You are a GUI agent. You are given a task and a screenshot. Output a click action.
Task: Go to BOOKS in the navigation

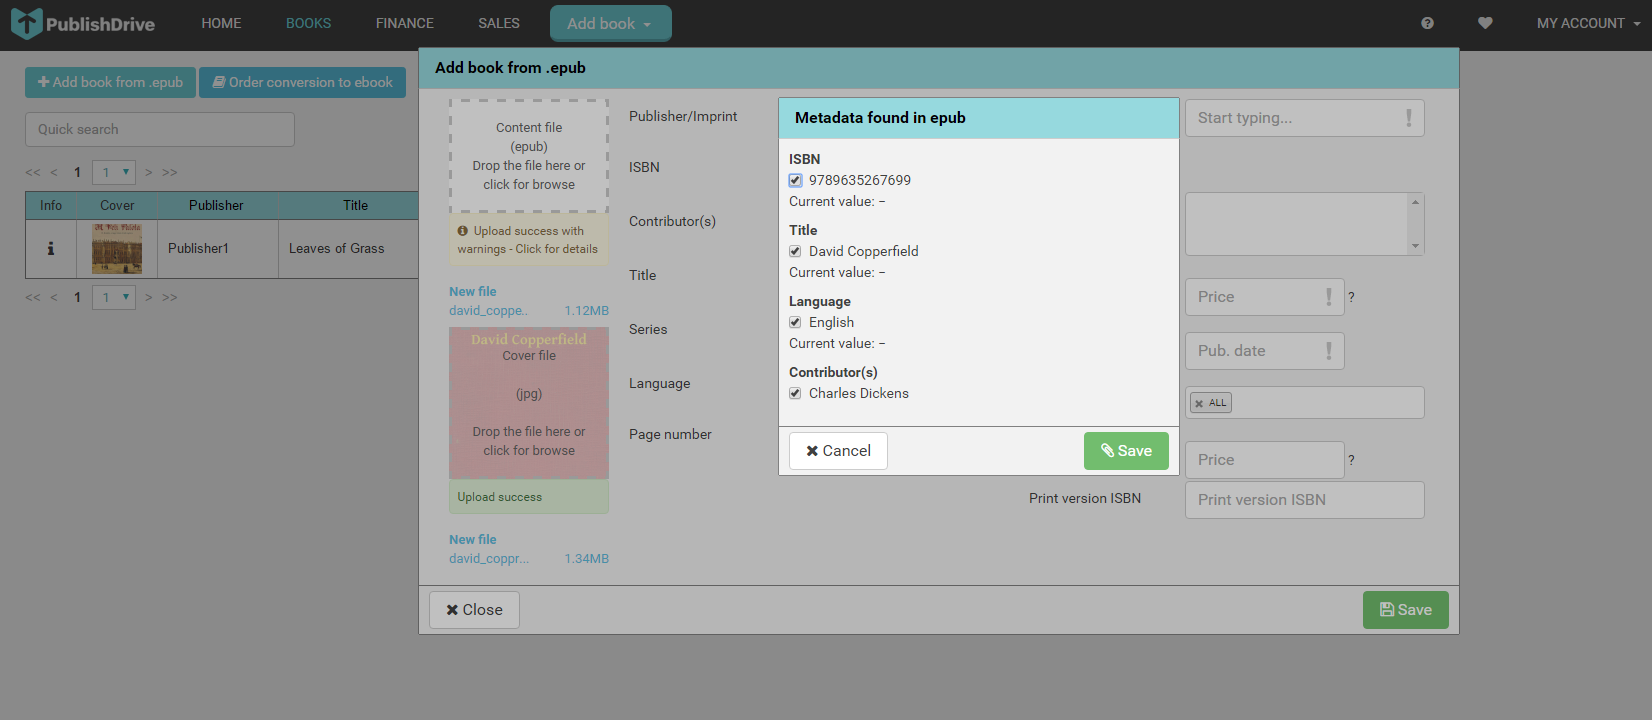[x=308, y=23]
